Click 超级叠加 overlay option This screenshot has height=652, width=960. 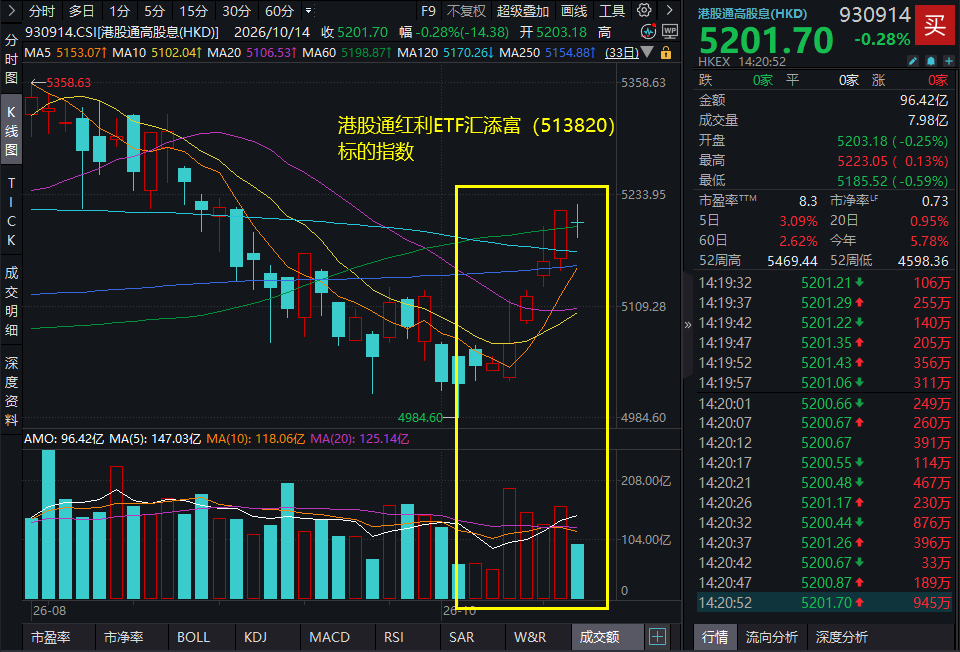[x=522, y=11]
